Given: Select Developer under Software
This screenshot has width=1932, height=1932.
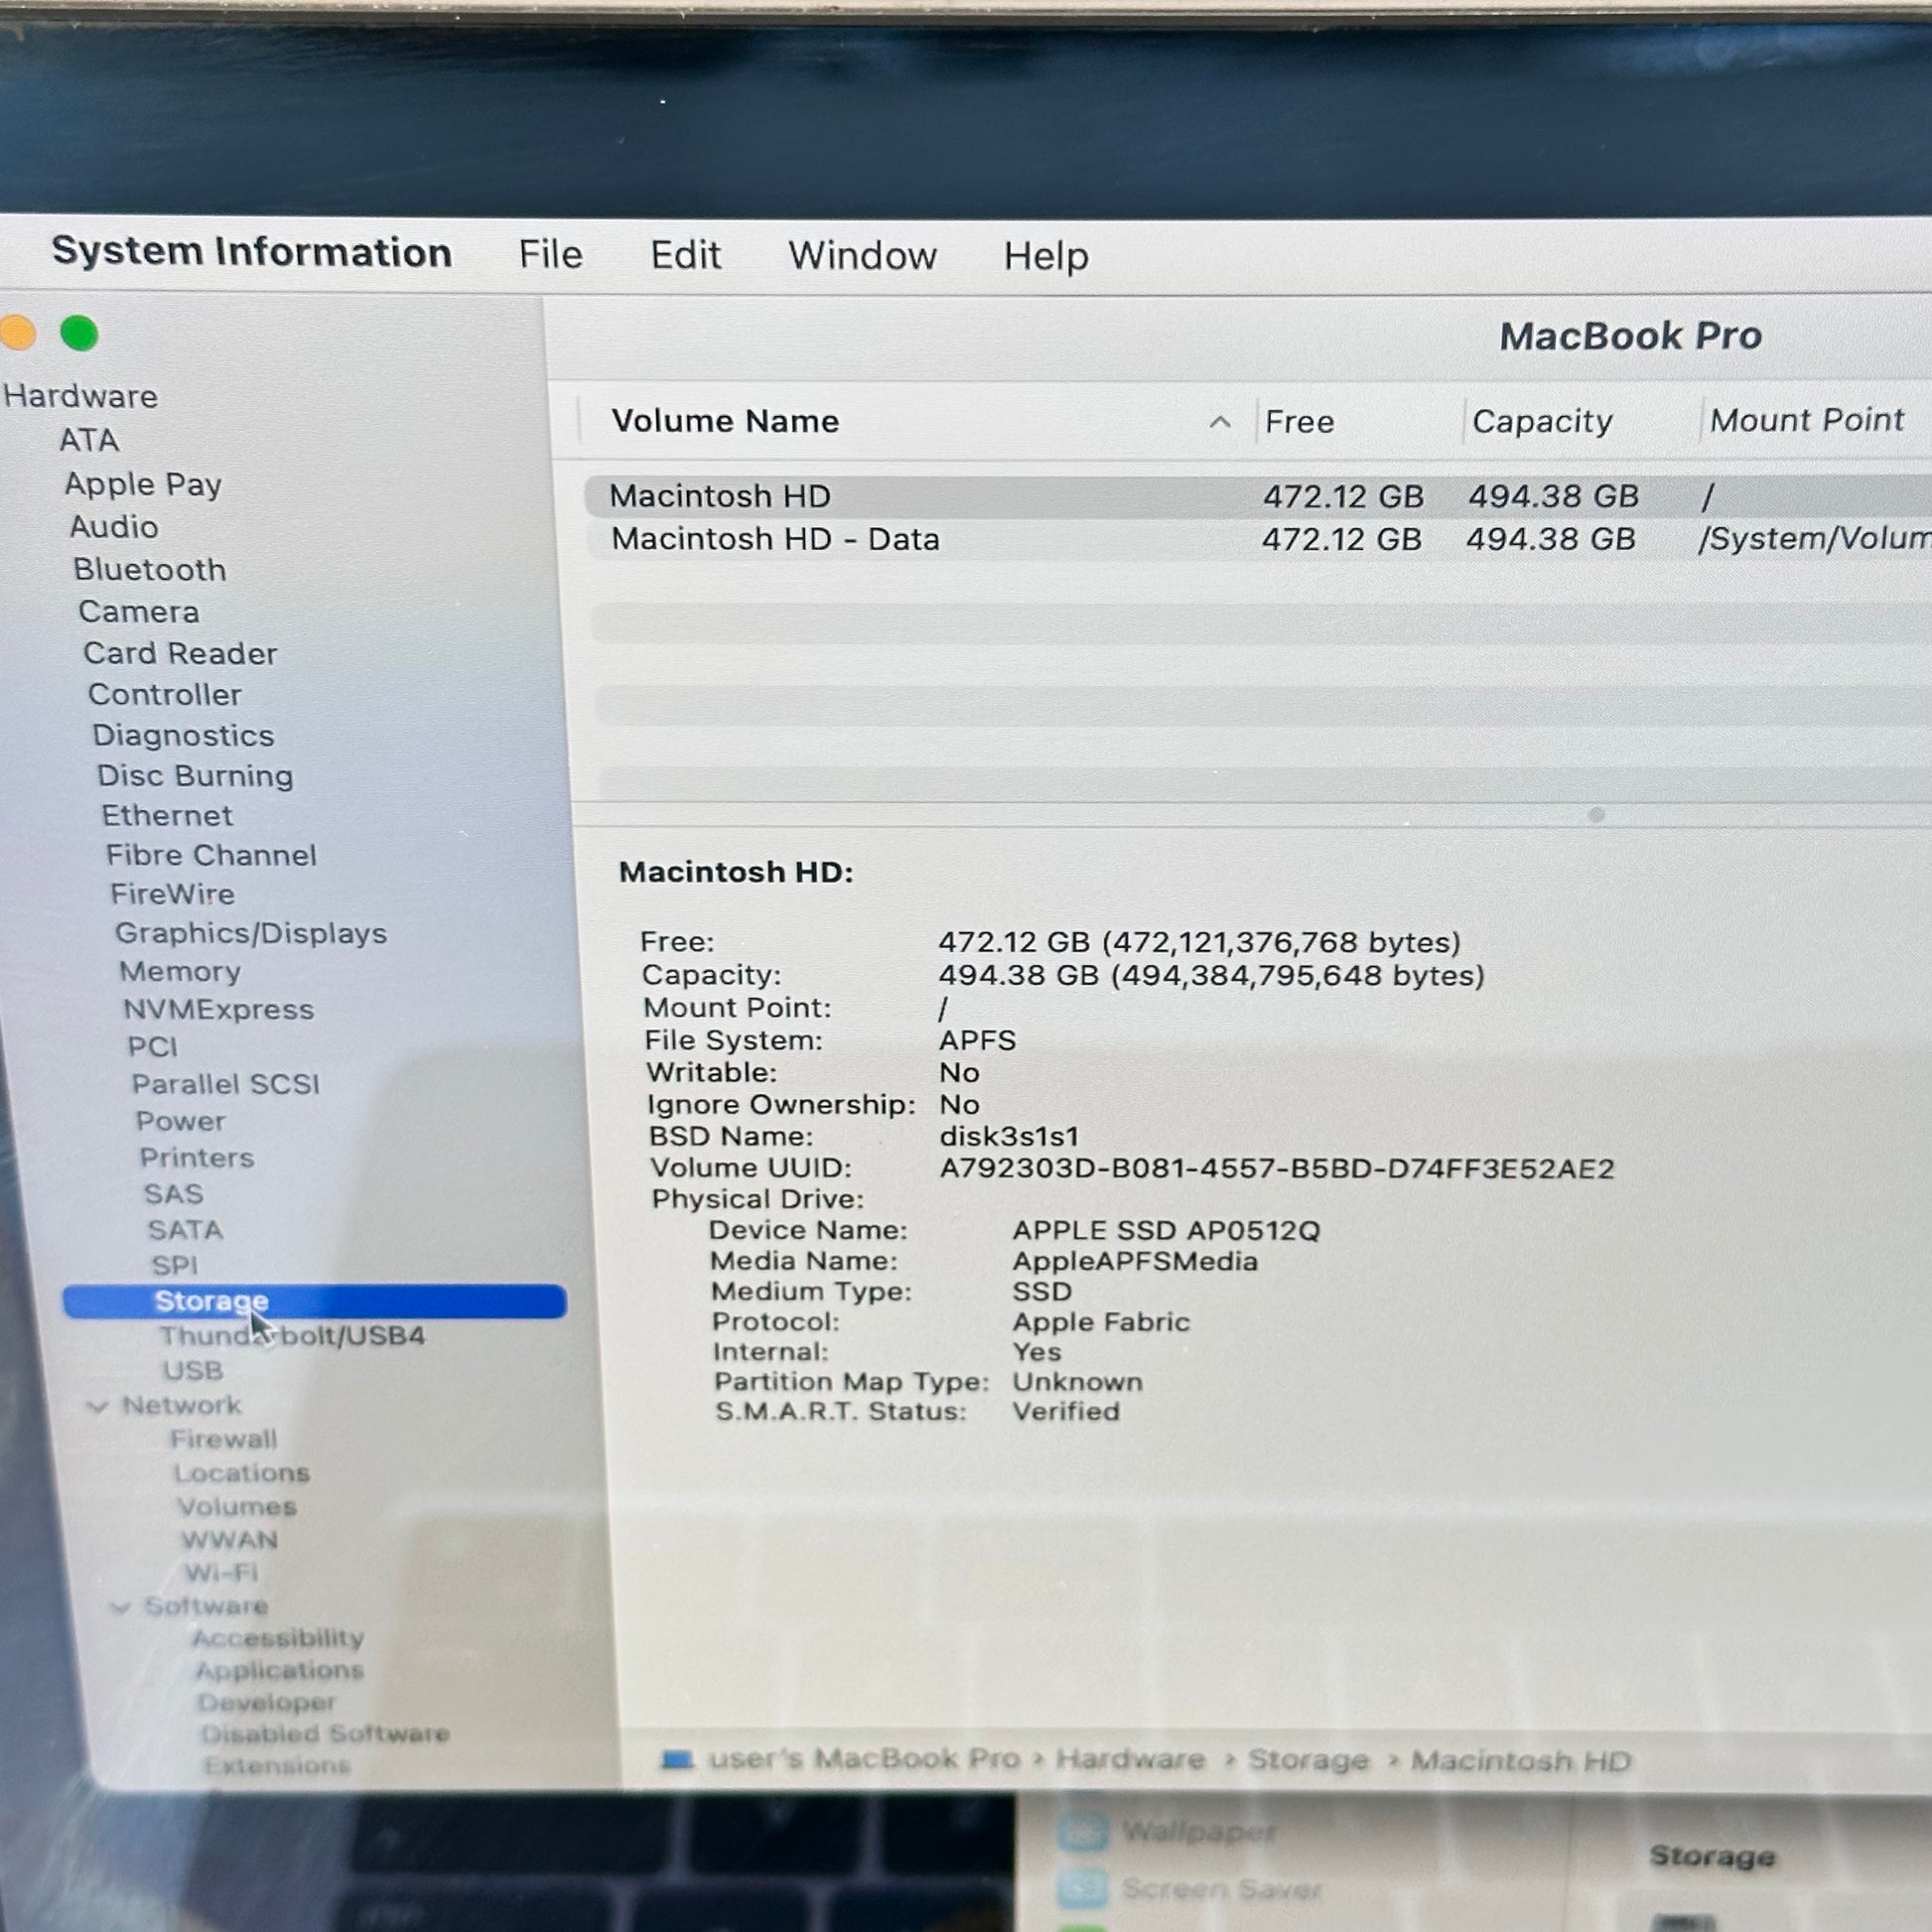Looking at the screenshot, I should tap(267, 1702).
